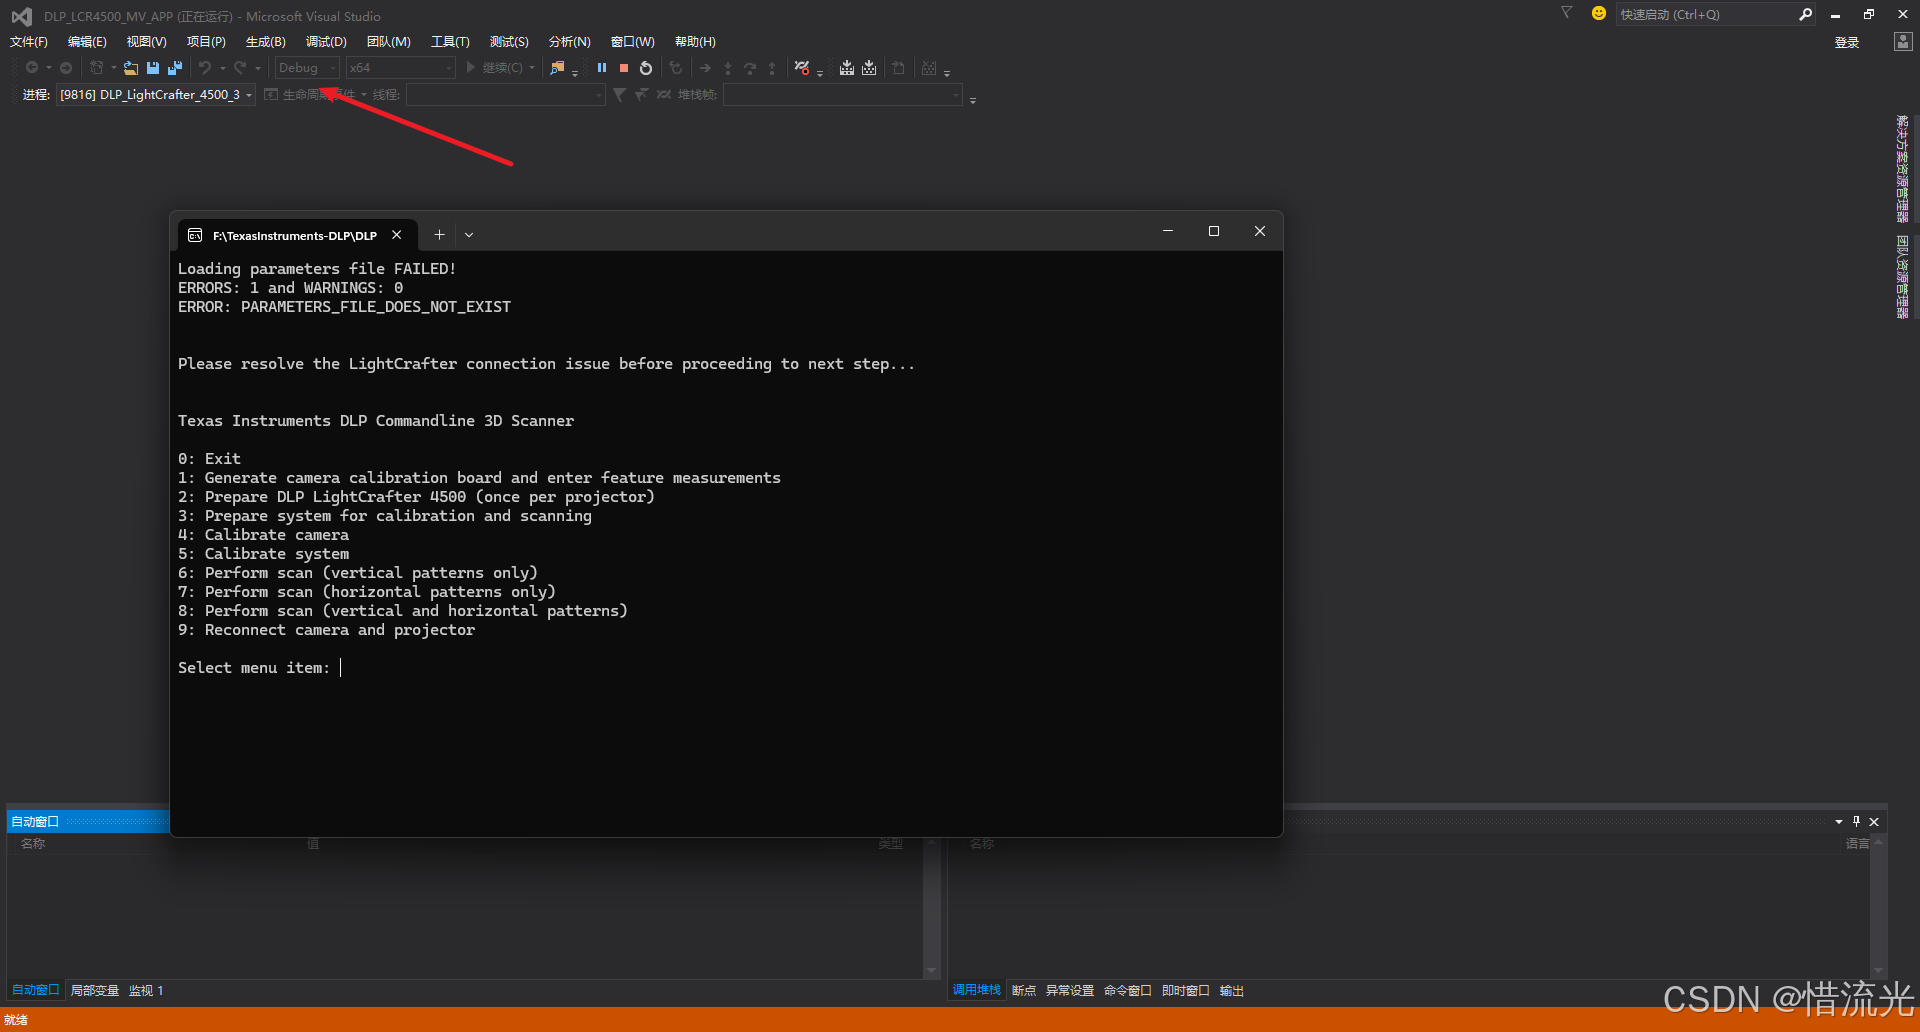Open the 调试(D) menu
1920x1032 pixels.
(326, 42)
